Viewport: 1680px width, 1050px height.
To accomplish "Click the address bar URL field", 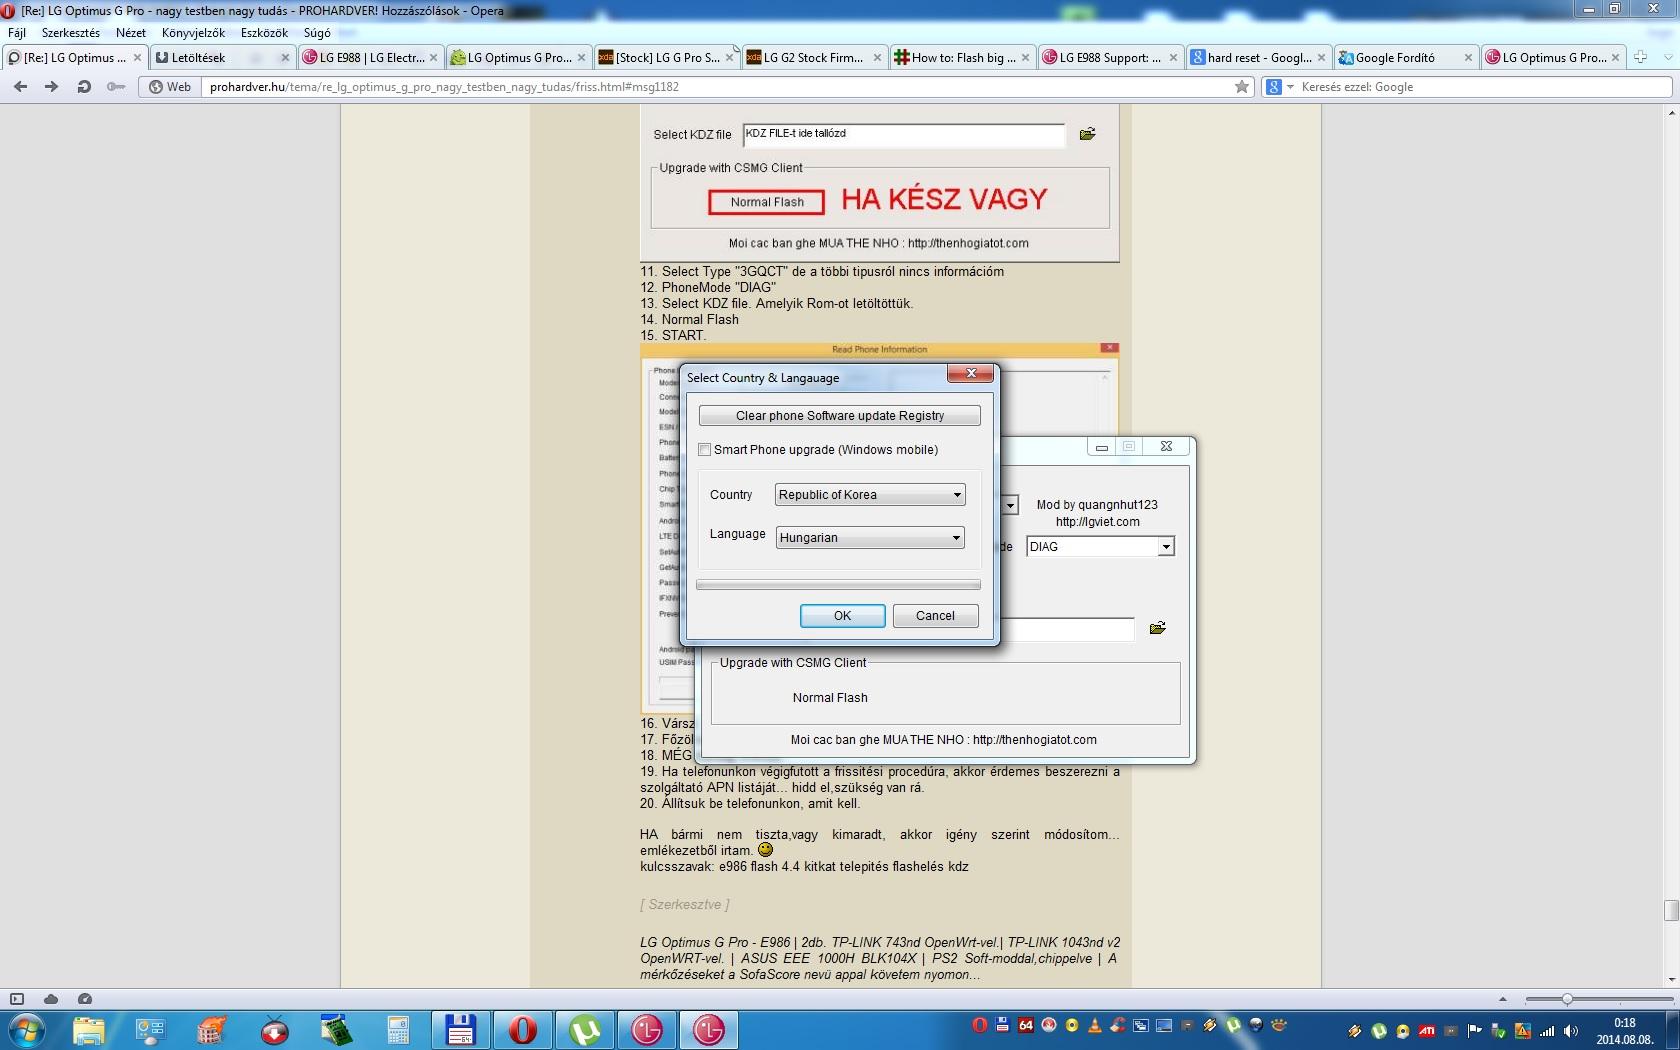I will [x=715, y=87].
